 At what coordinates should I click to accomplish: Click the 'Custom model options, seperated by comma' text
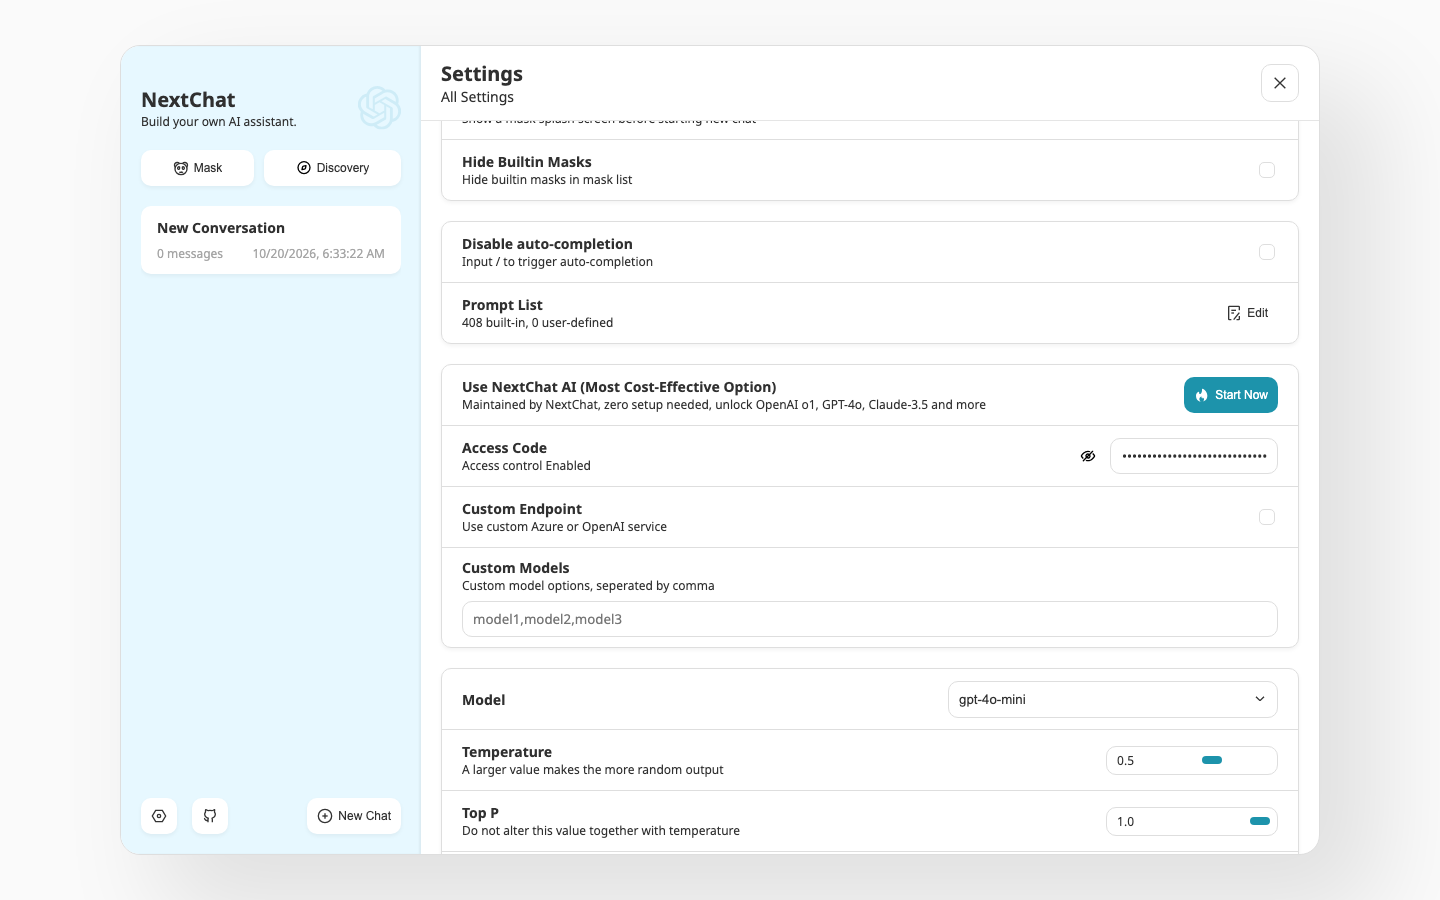pyautogui.click(x=588, y=586)
